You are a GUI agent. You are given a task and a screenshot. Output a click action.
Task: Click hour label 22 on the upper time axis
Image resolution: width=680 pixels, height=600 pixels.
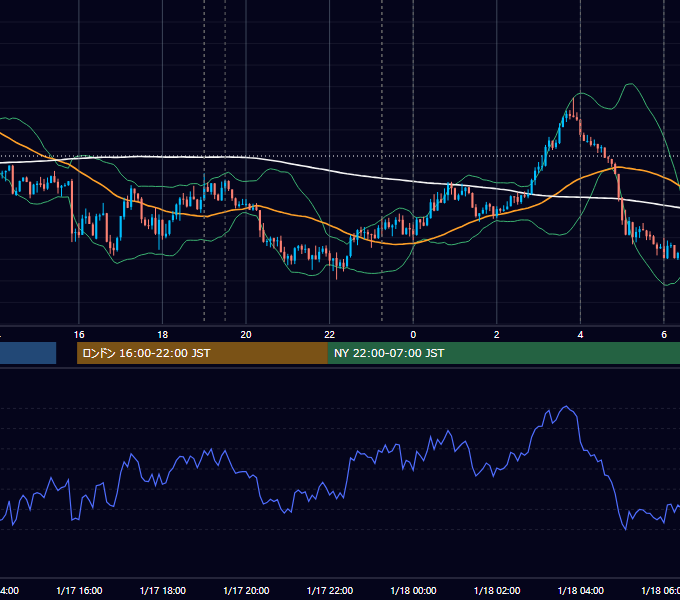point(330,335)
